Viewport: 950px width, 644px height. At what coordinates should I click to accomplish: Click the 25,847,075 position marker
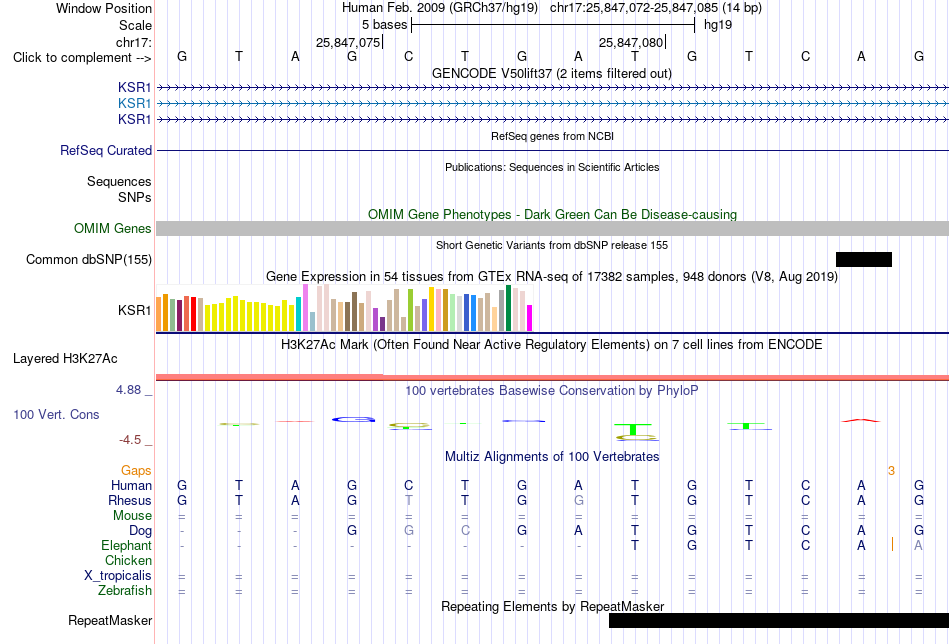click(x=348, y=42)
